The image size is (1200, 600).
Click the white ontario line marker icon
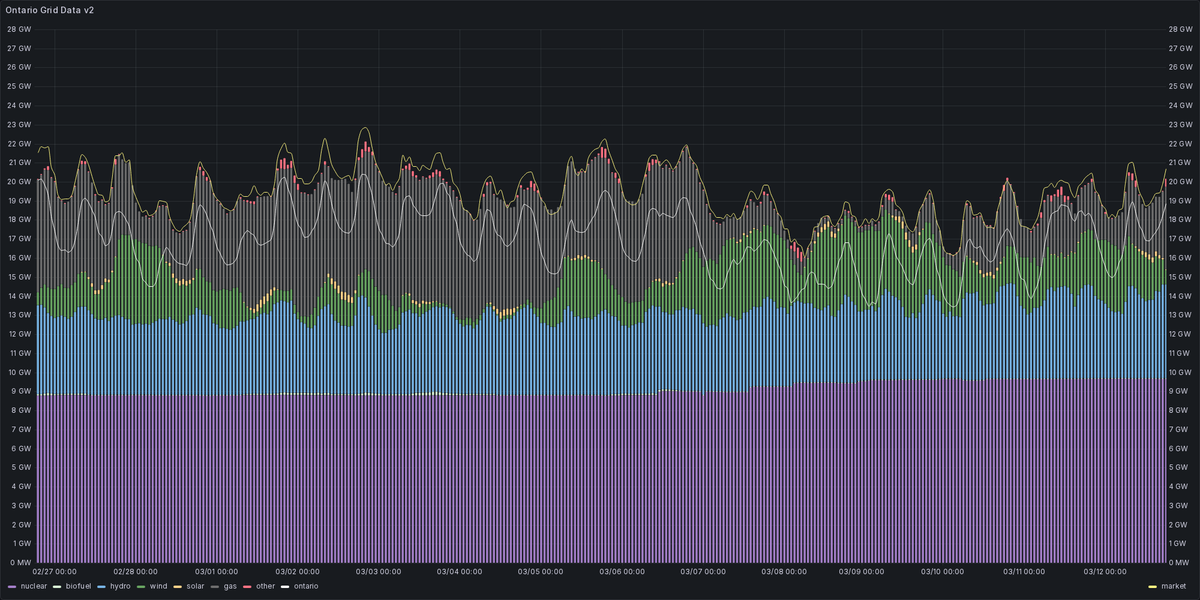pyautogui.click(x=285, y=587)
